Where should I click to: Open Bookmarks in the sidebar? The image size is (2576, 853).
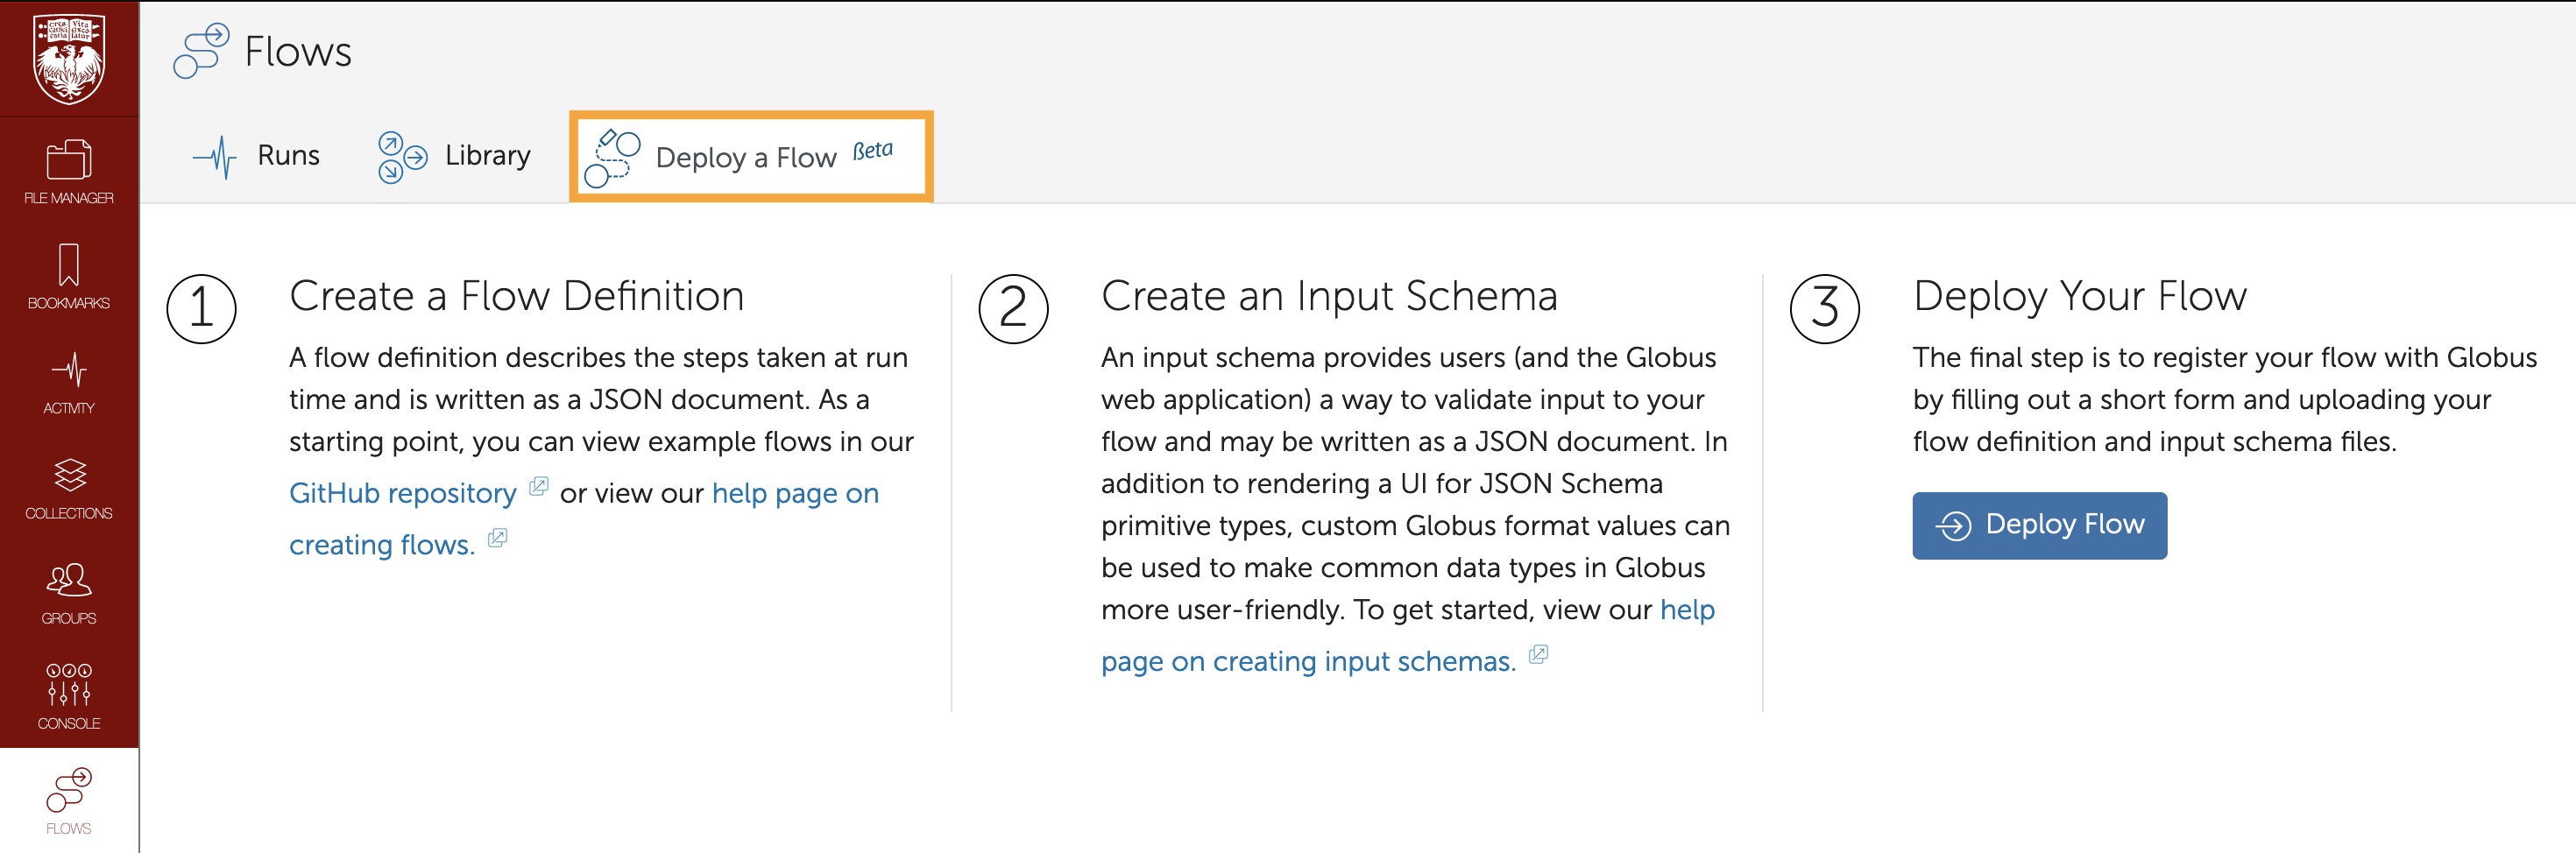point(69,277)
